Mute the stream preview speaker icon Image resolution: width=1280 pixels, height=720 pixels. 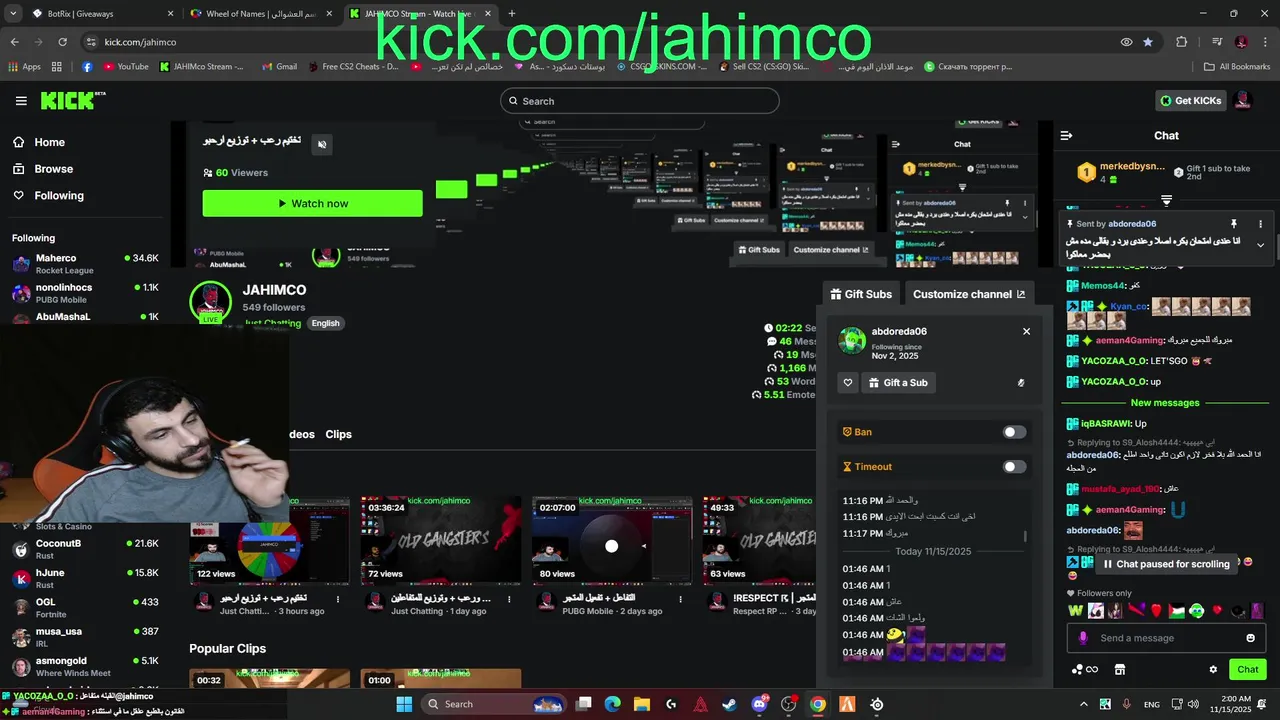(x=322, y=144)
